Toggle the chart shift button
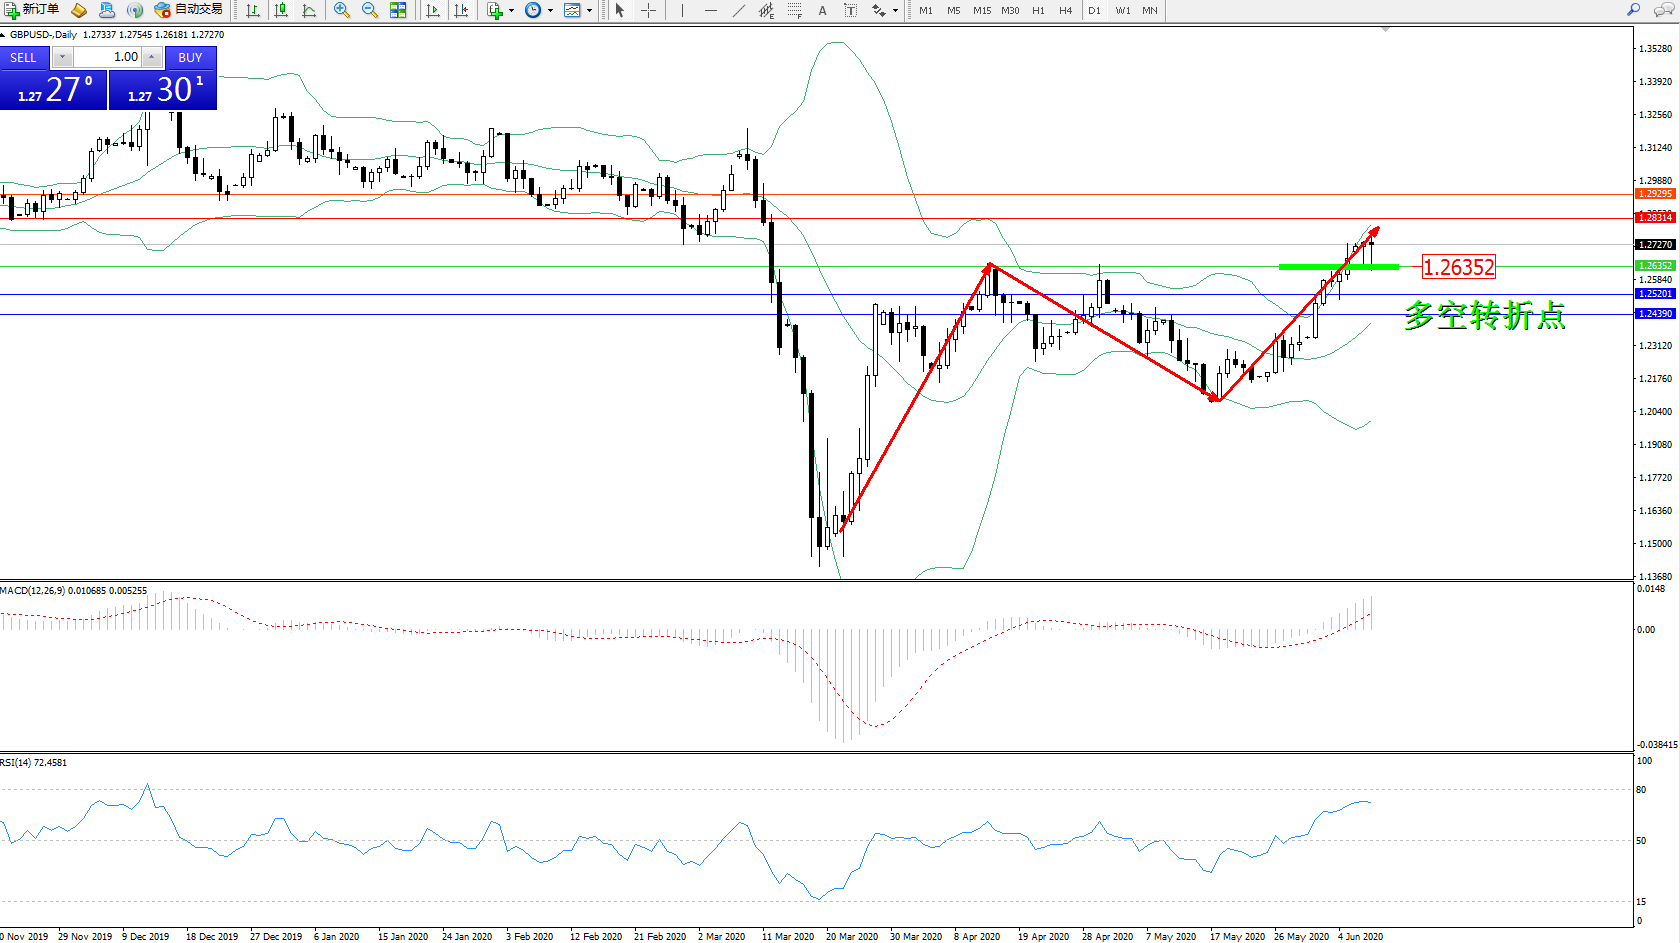Screen dimensions: 1680x943 pyautogui.click(x=461, y=10)
